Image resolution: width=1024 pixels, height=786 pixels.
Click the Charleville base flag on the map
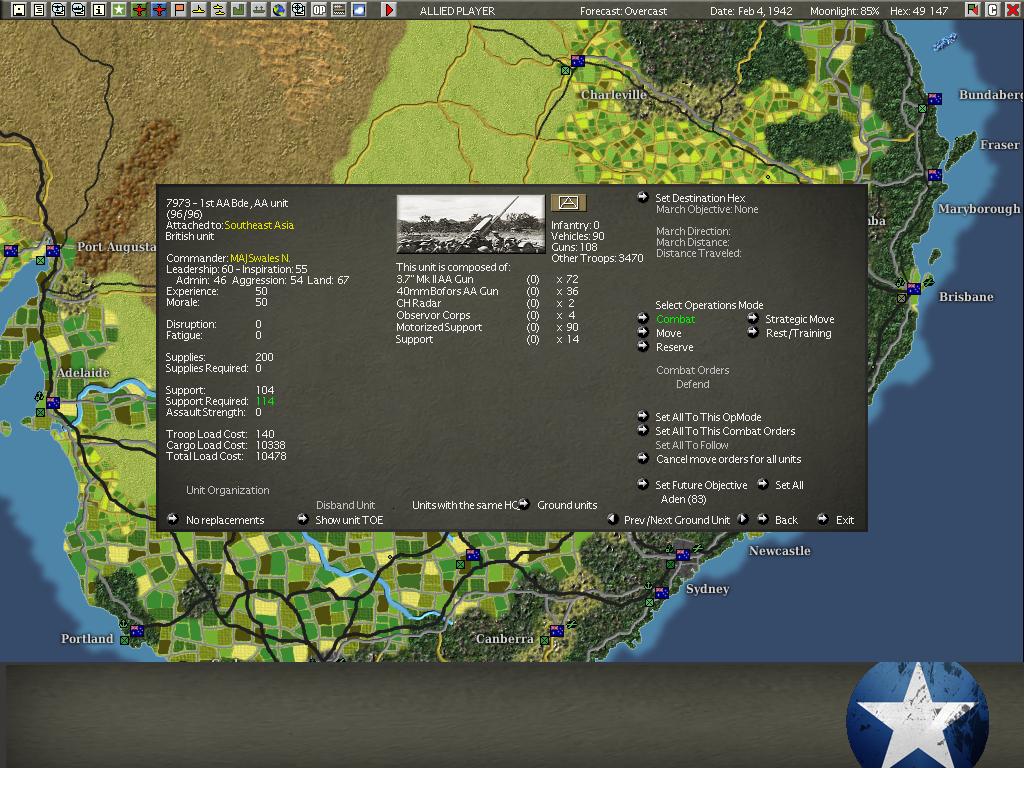[577, 61]
